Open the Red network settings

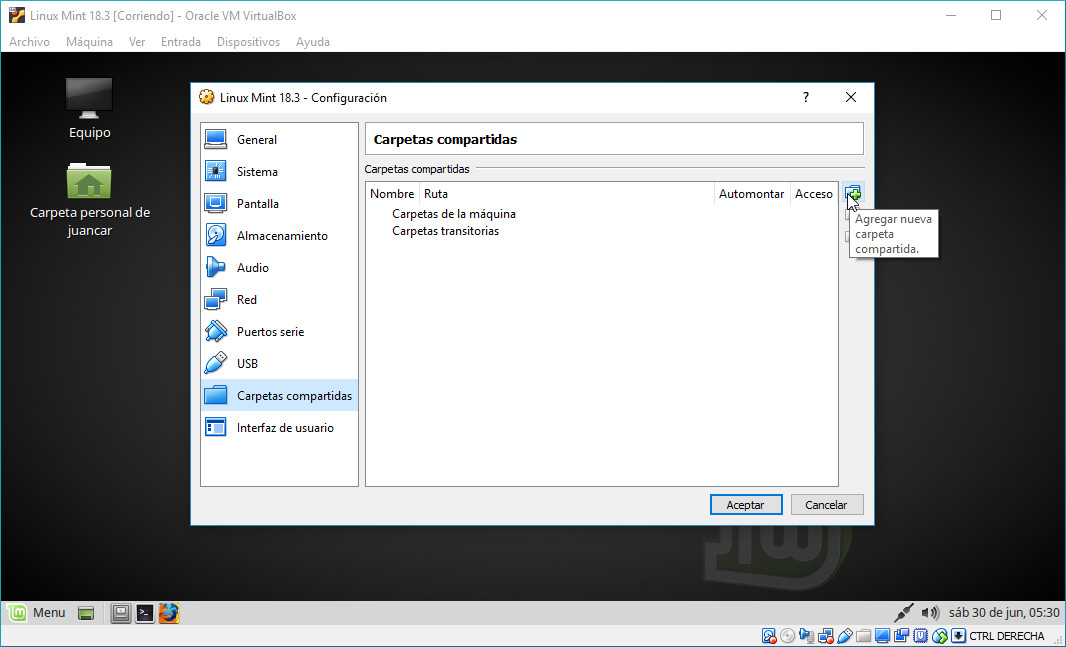tap(246, 300)
